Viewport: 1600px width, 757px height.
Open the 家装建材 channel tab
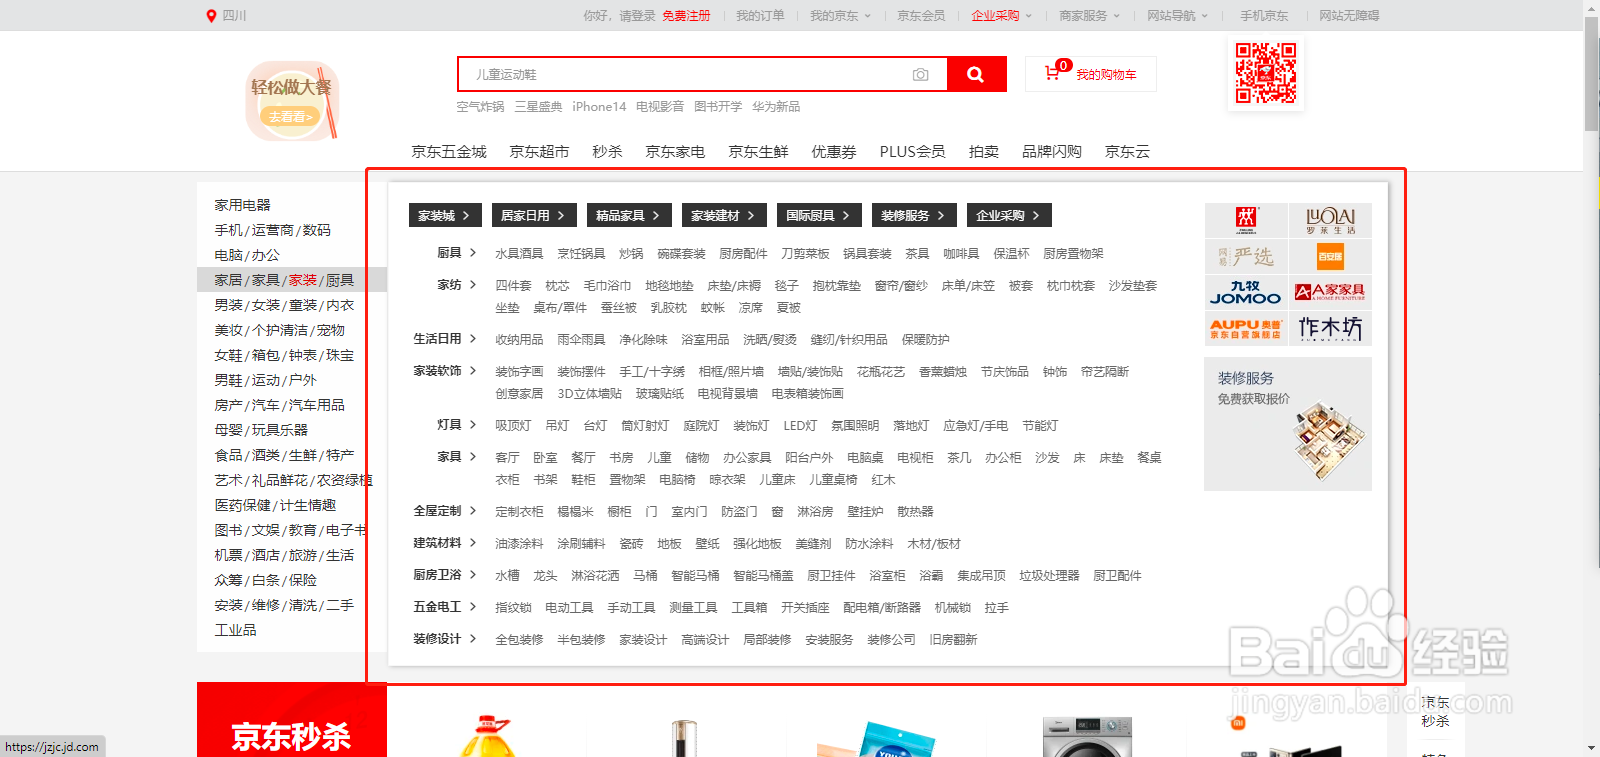coord(724,215)
